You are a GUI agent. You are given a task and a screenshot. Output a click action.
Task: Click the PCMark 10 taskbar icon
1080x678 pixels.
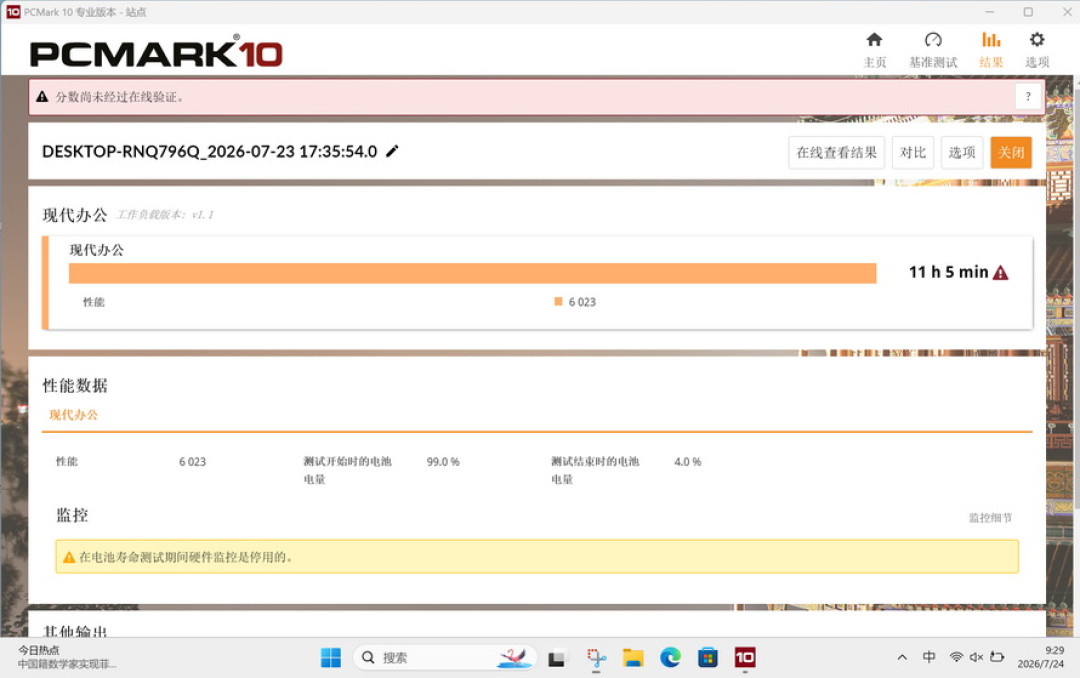[745, 657]
